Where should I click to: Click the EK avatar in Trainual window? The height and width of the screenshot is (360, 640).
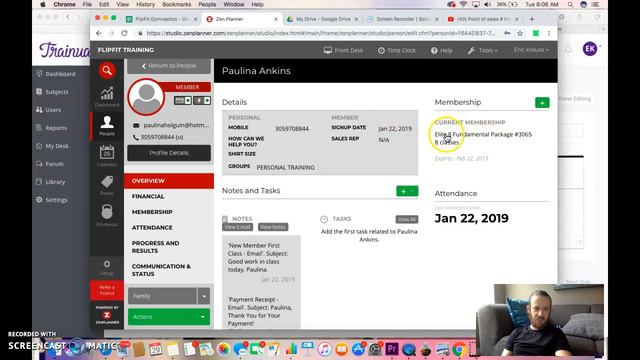click(590, 49)
